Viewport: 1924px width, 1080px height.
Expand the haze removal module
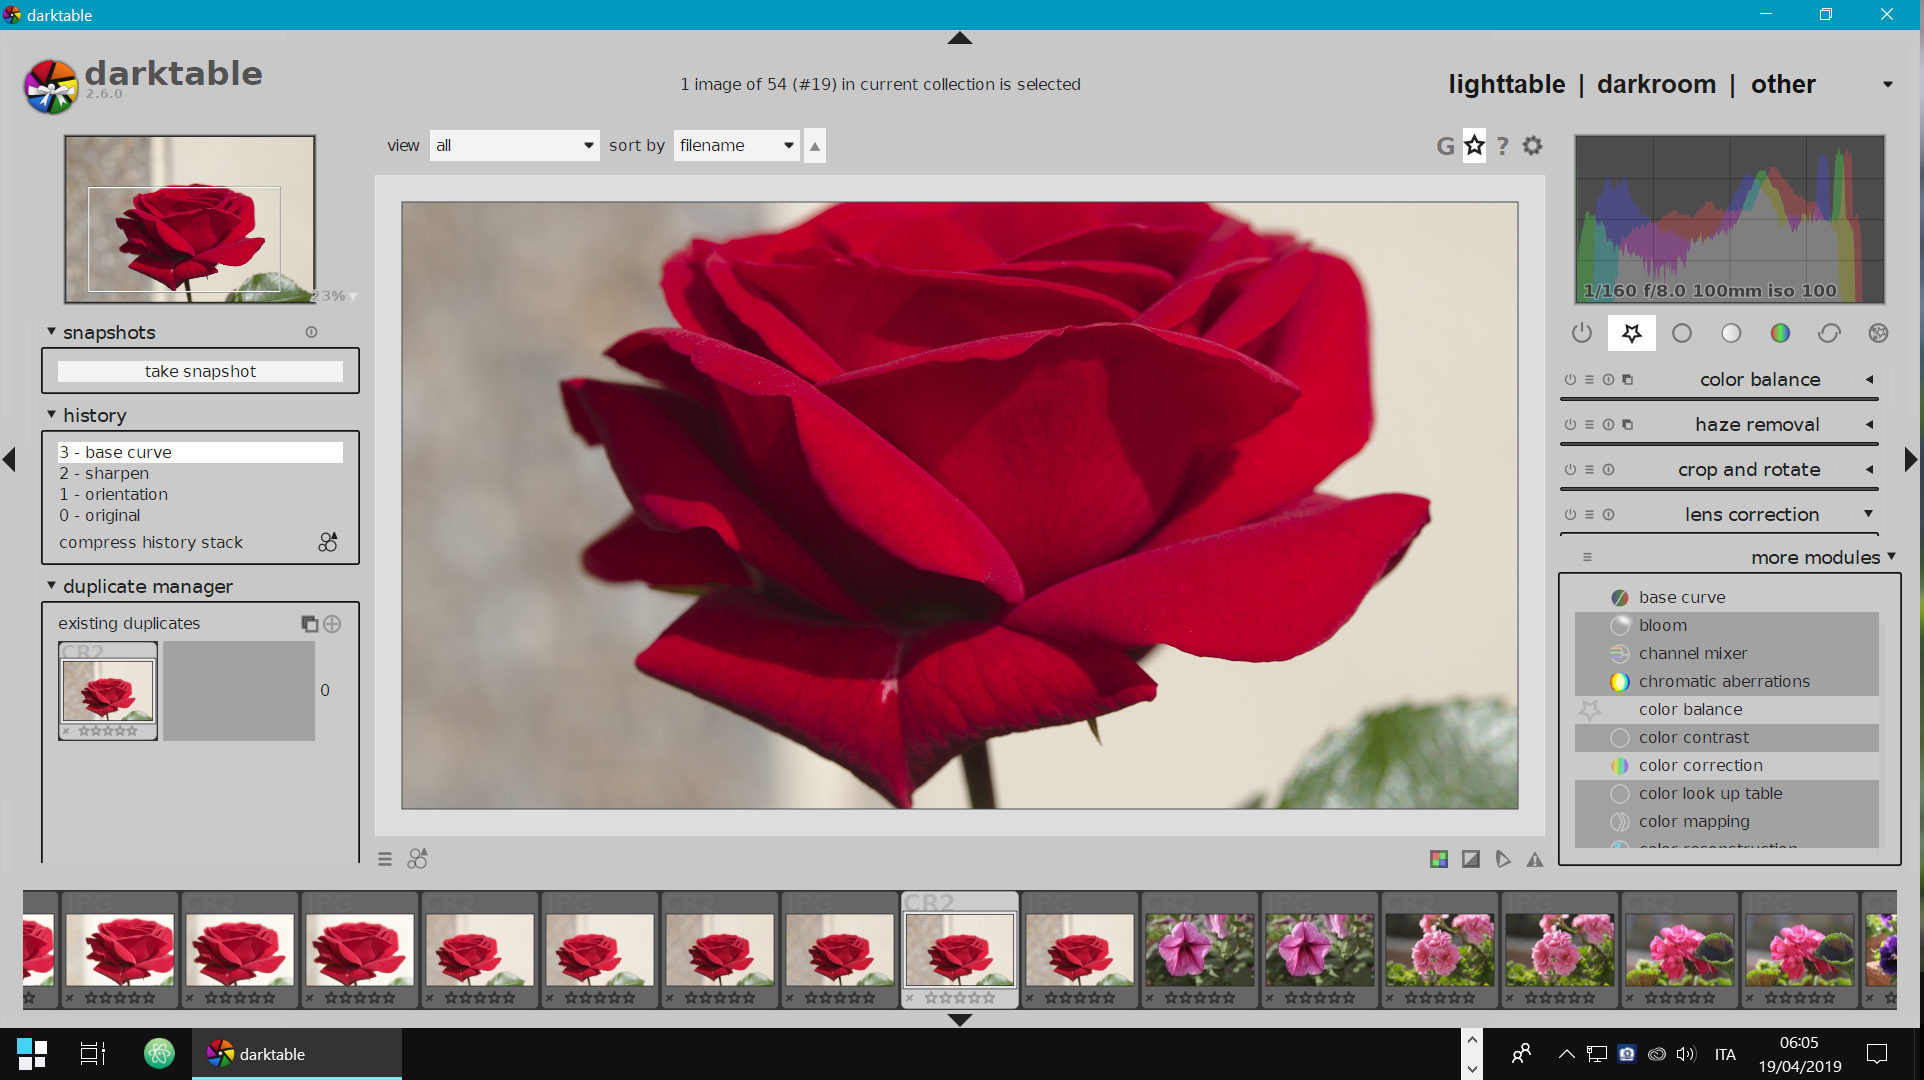click(x=1868, y=425)
